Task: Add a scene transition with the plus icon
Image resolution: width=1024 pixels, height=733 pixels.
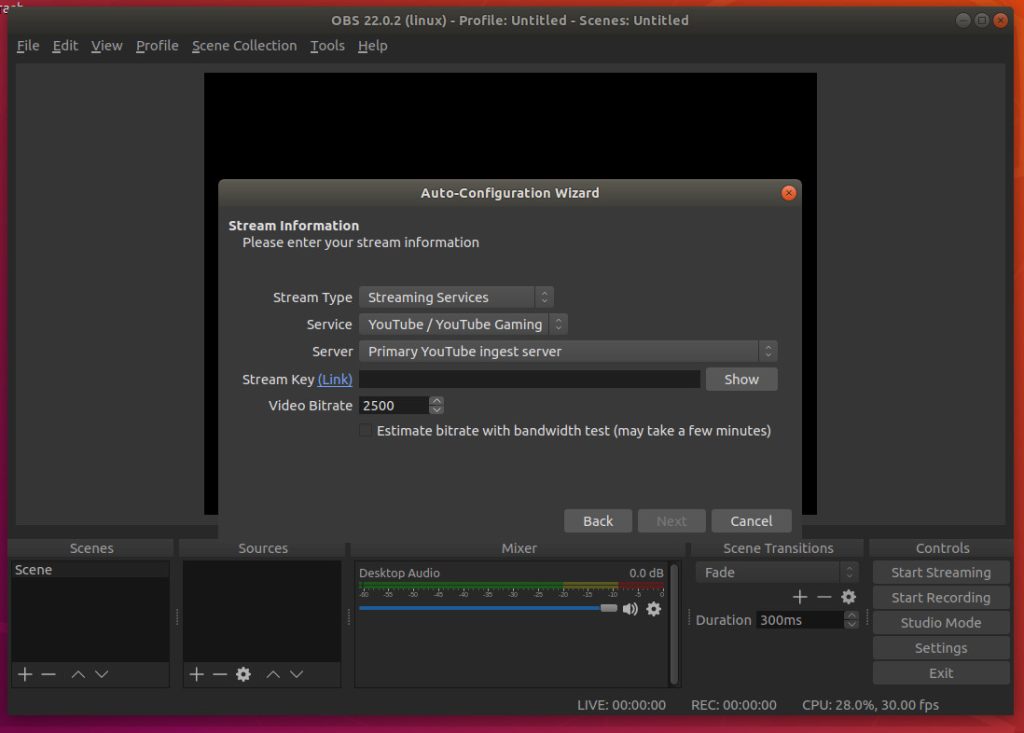Action: pos(800,597)
